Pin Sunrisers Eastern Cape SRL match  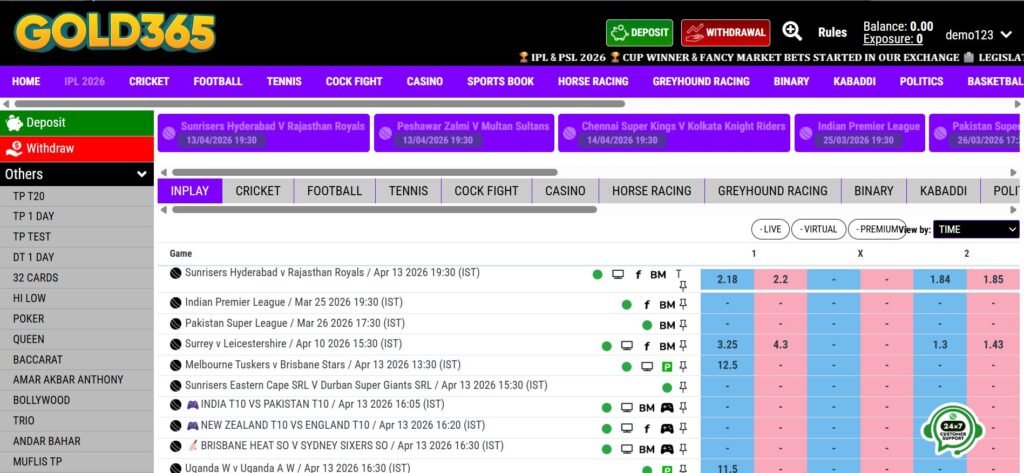[683, 387]
